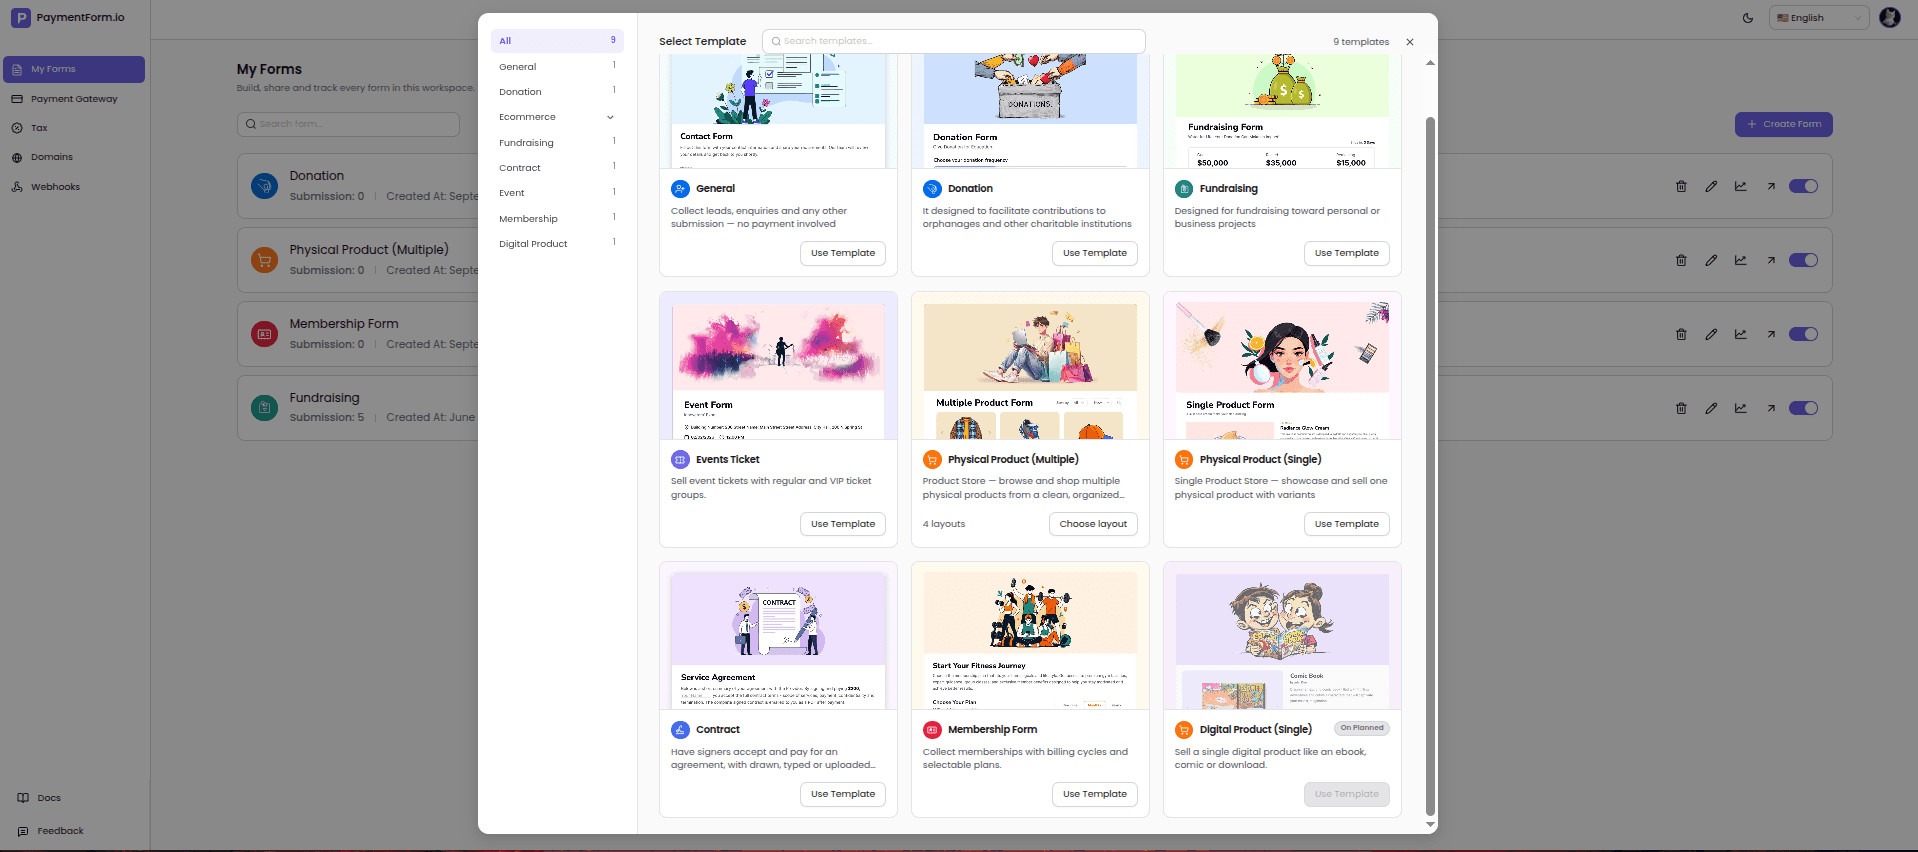Delete Physical Product (Multiple) form trash icon

coord(1681,260)
